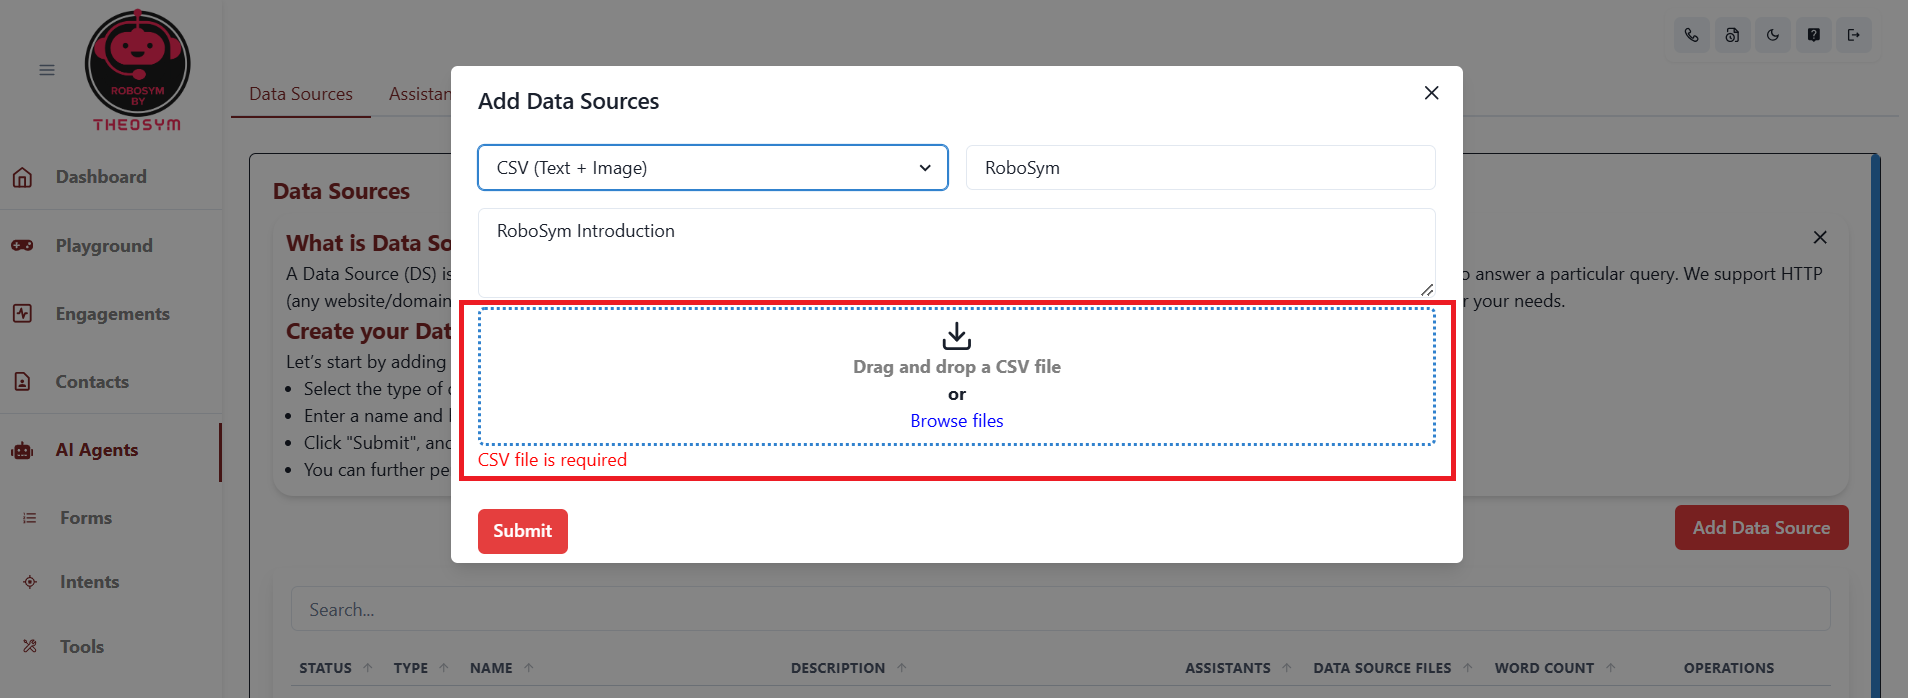Image resolution: width=1908 pixels, height=698 pixels.
Task: Dismiss the What is Data Source info card
Action: coord(1820,237)
